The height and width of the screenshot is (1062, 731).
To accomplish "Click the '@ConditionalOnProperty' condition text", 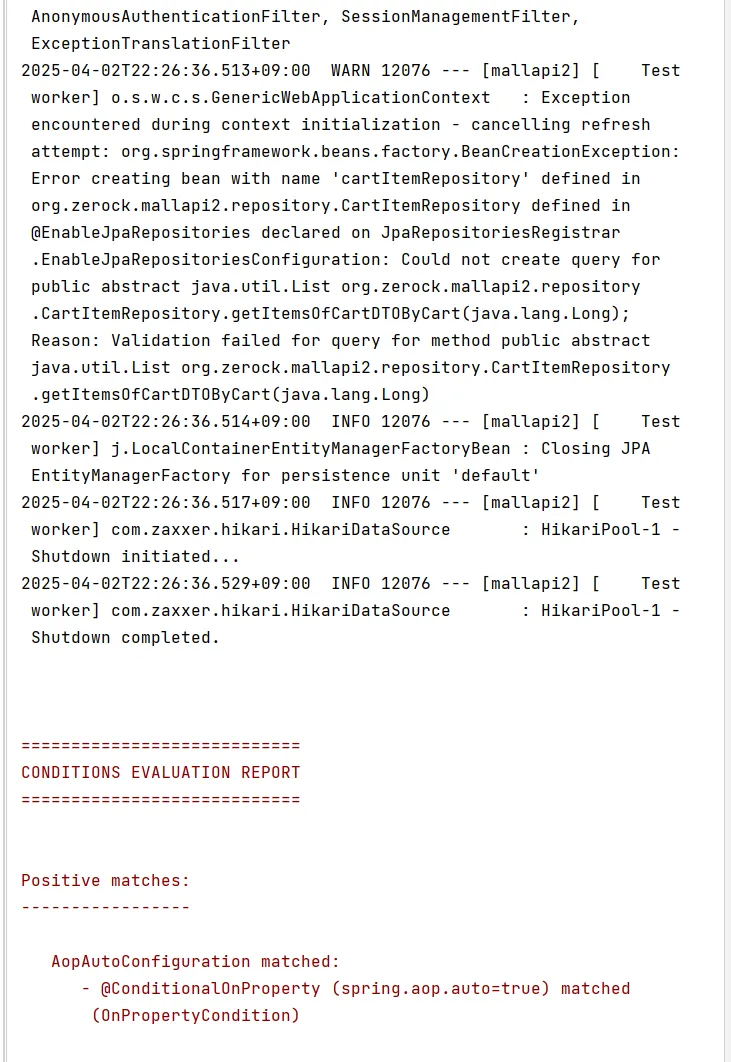I will click(x=210, y=989).
